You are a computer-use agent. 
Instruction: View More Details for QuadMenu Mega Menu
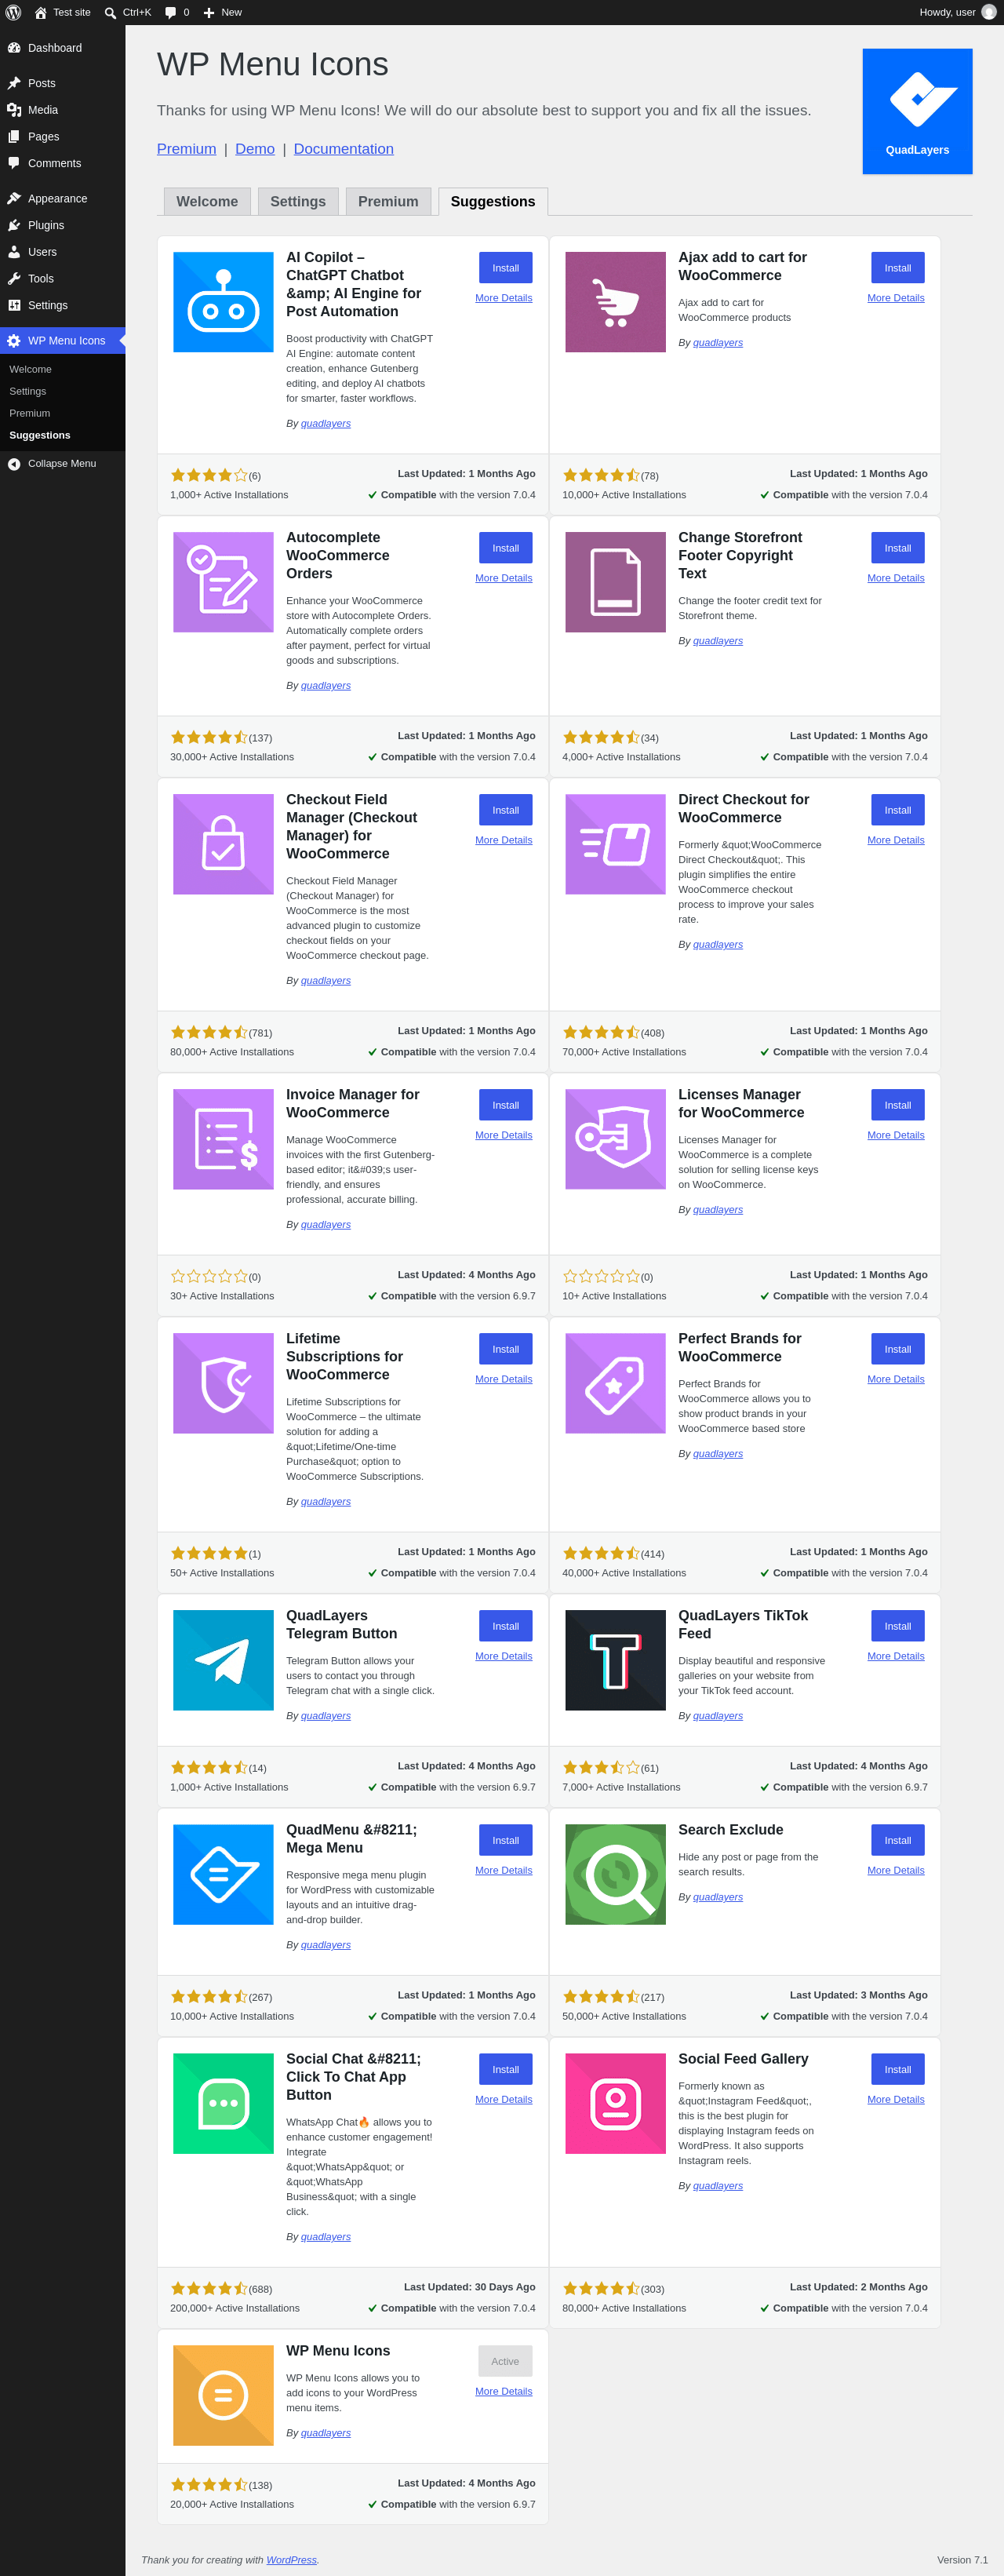click(503, 1870)
